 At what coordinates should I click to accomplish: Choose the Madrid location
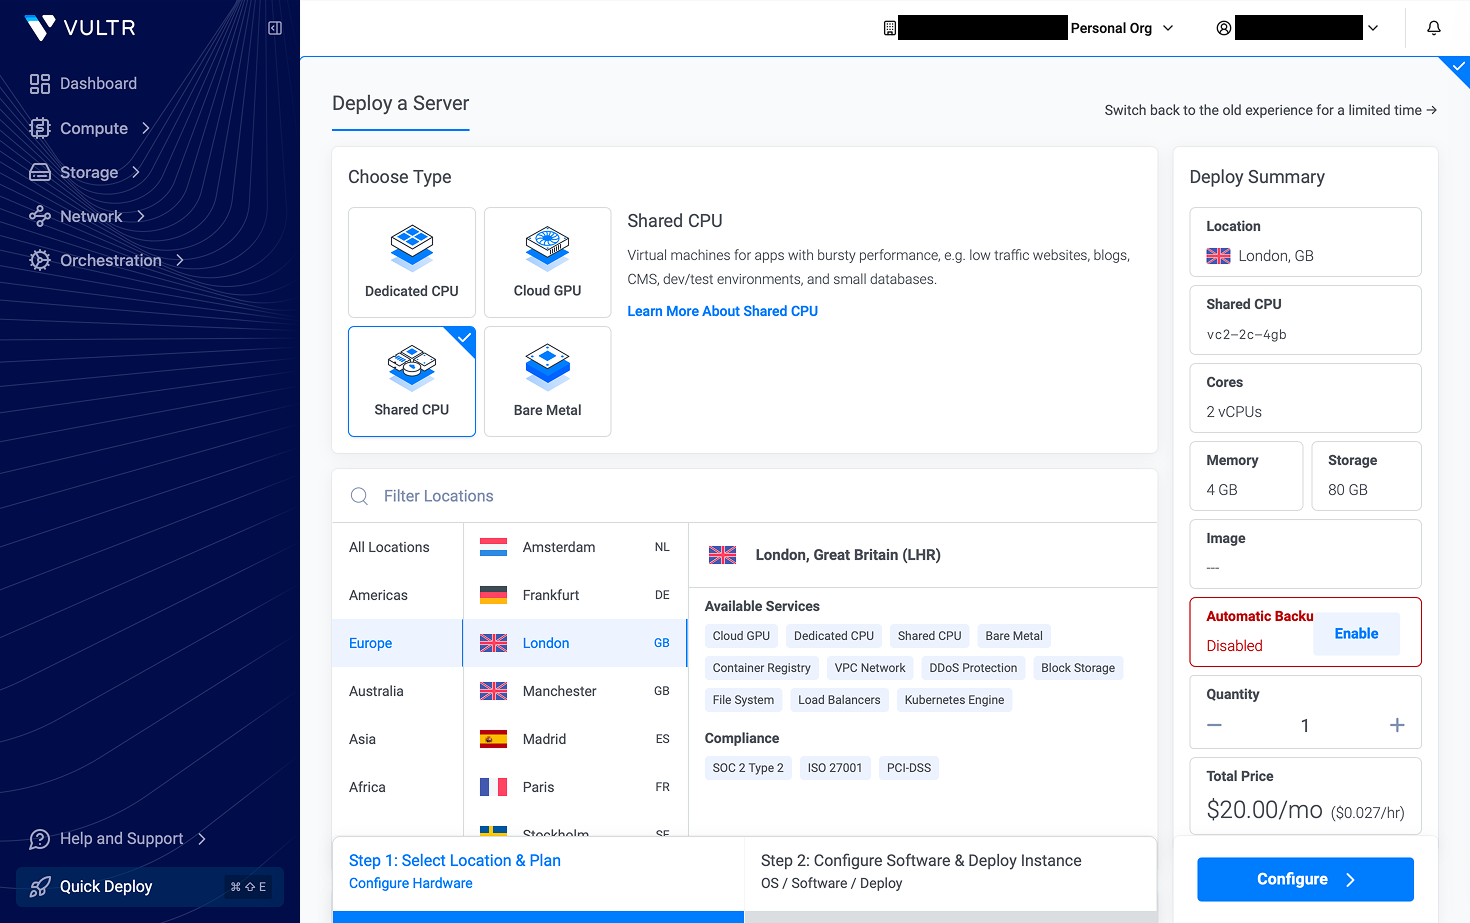point(575,739)
